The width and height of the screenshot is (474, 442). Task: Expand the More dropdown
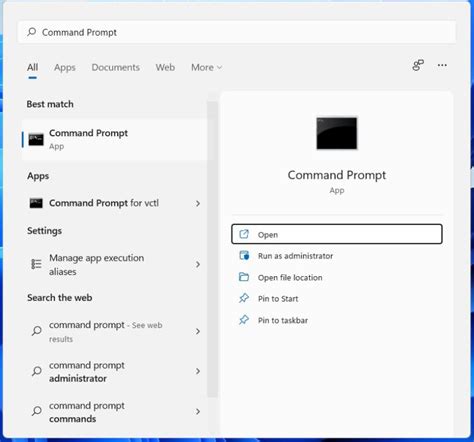tap(206, 67)
